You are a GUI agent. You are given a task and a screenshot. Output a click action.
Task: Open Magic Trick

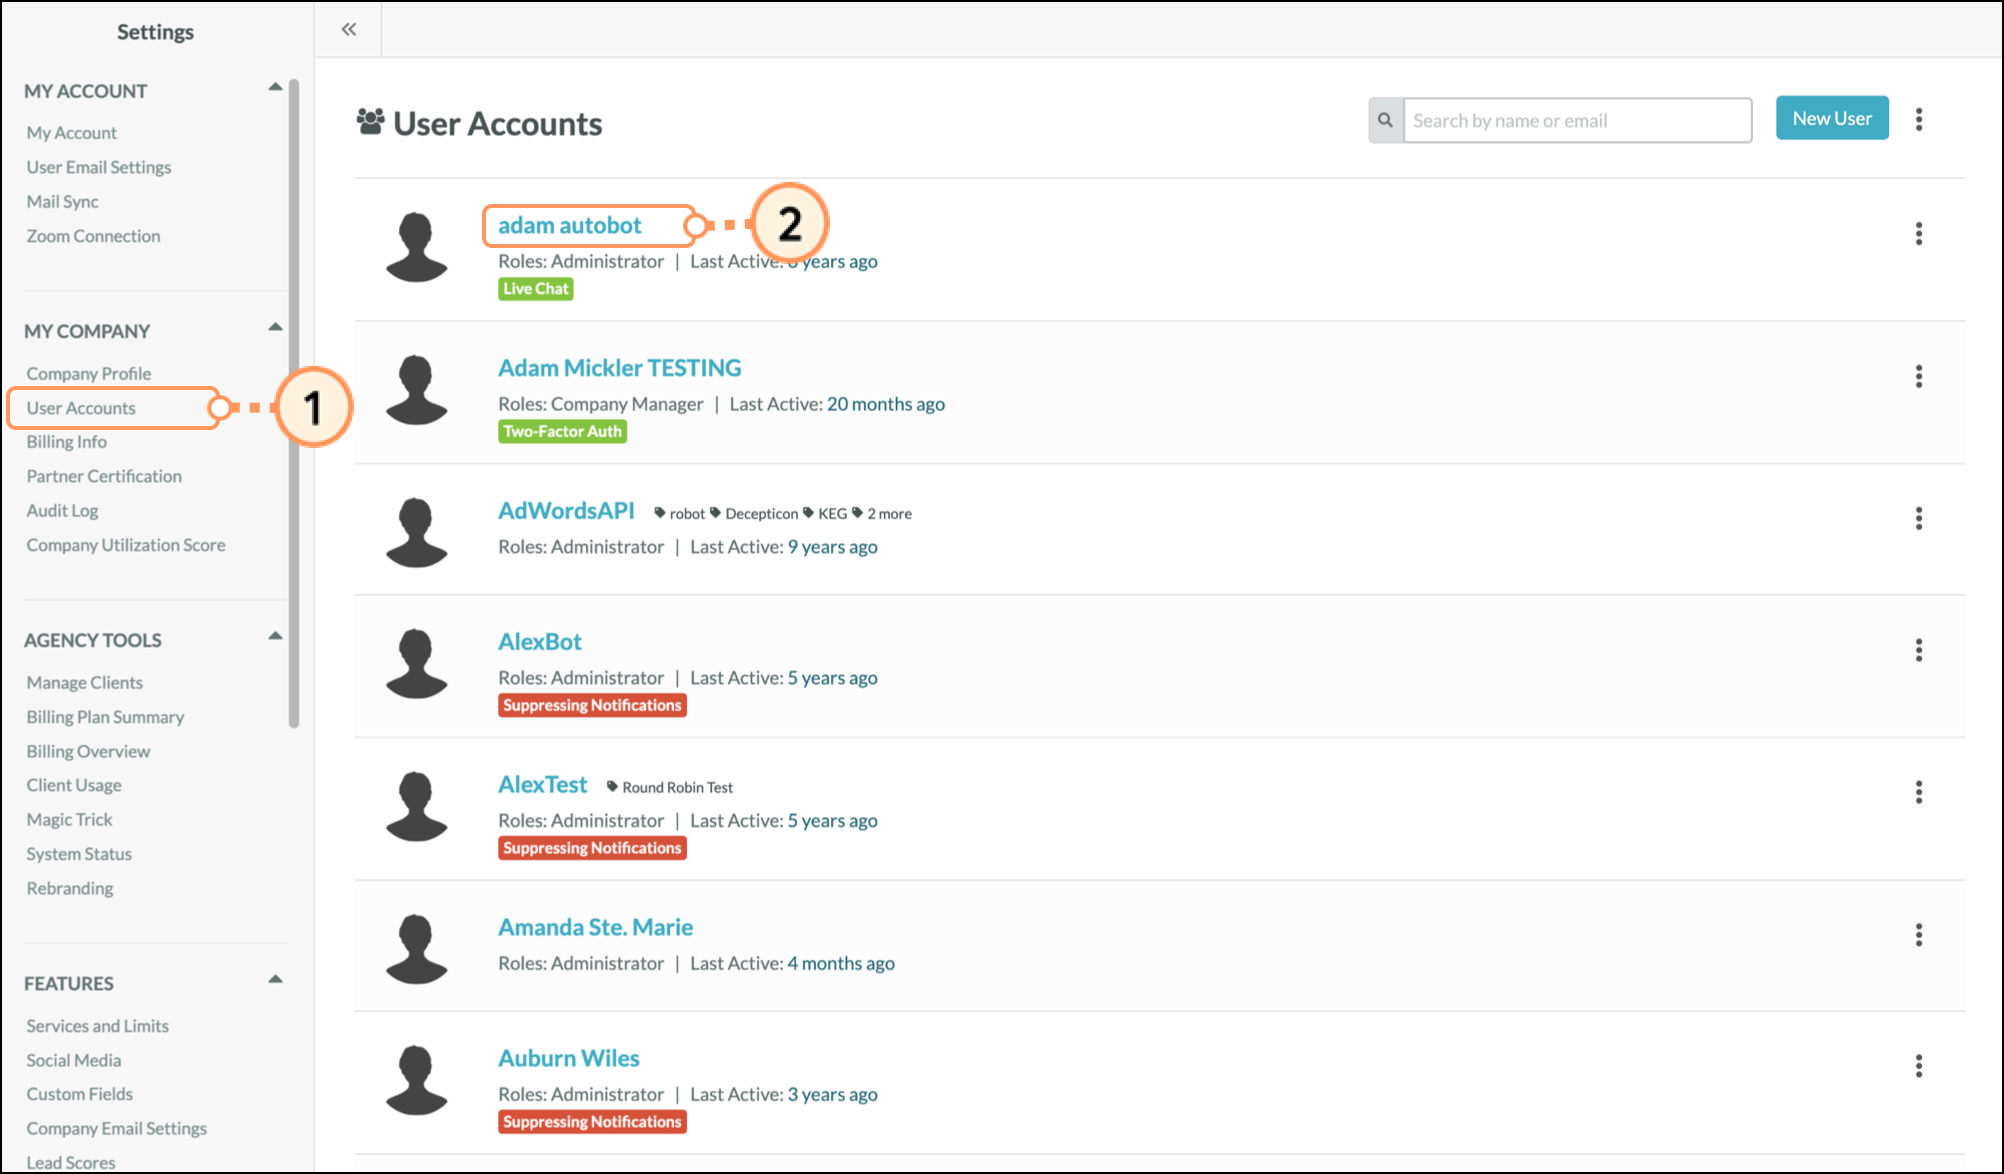[69, 819]
